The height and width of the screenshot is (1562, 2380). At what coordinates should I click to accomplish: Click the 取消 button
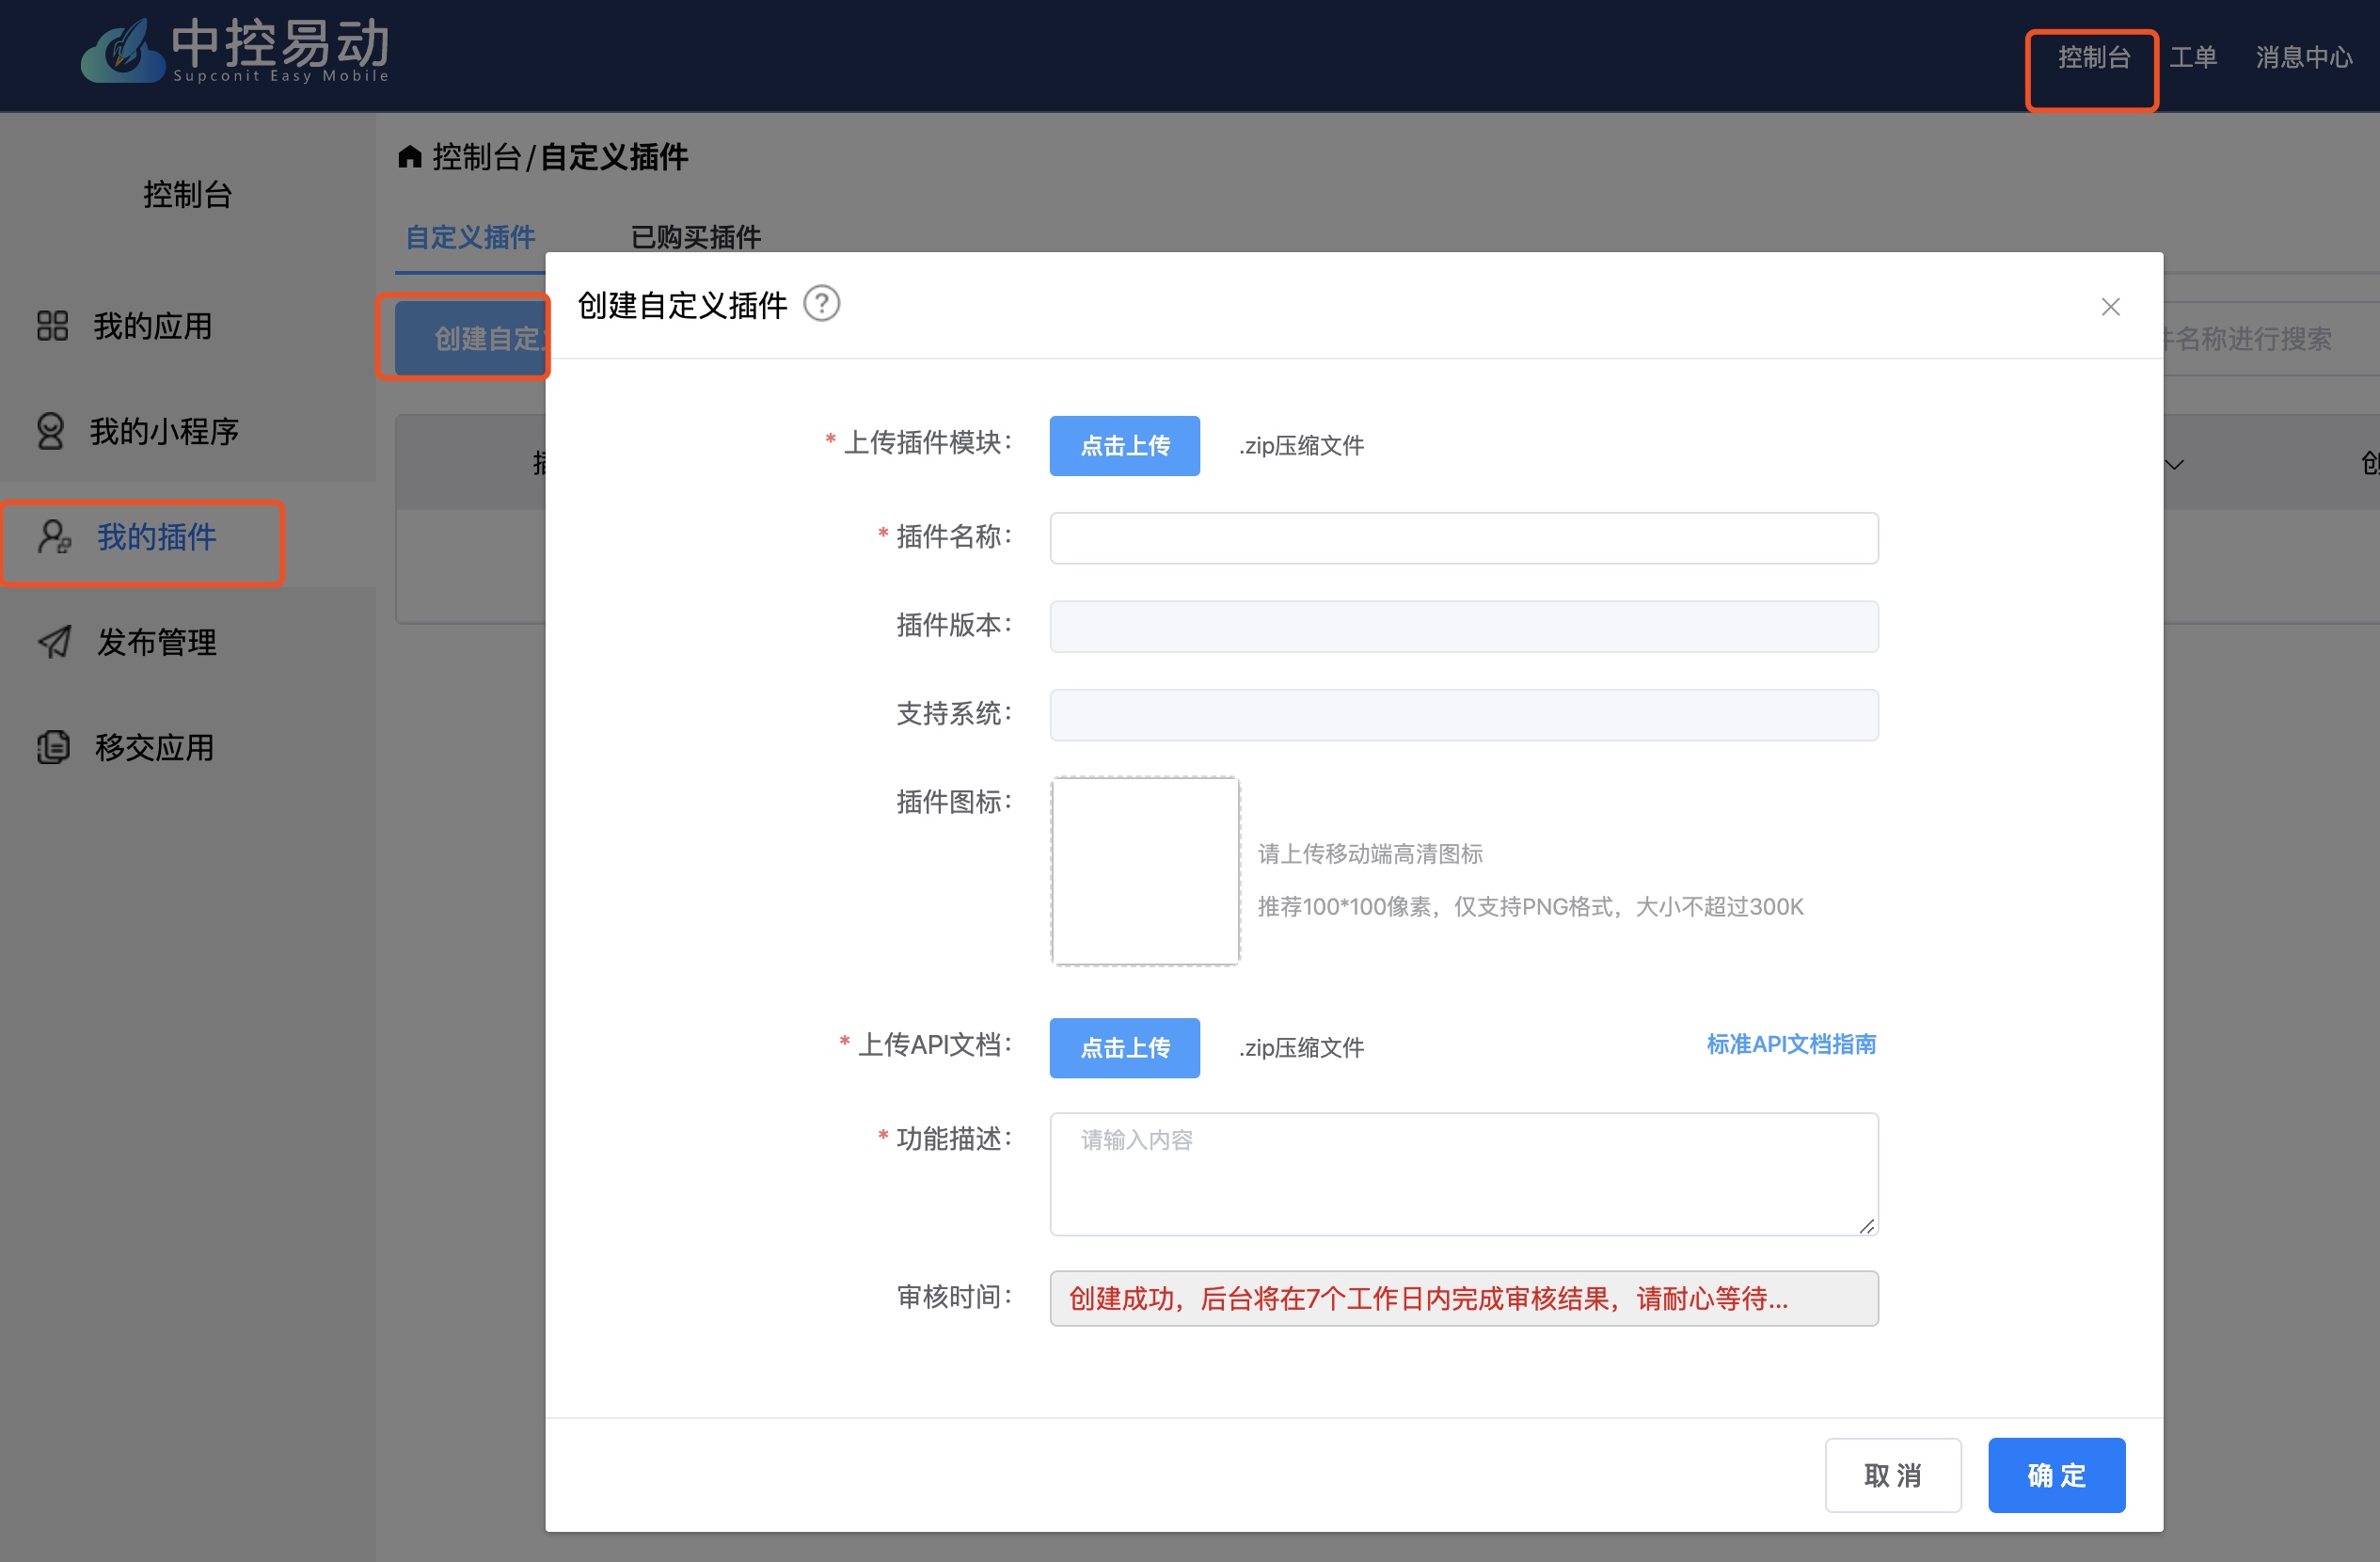[x=1892, y=1475]
